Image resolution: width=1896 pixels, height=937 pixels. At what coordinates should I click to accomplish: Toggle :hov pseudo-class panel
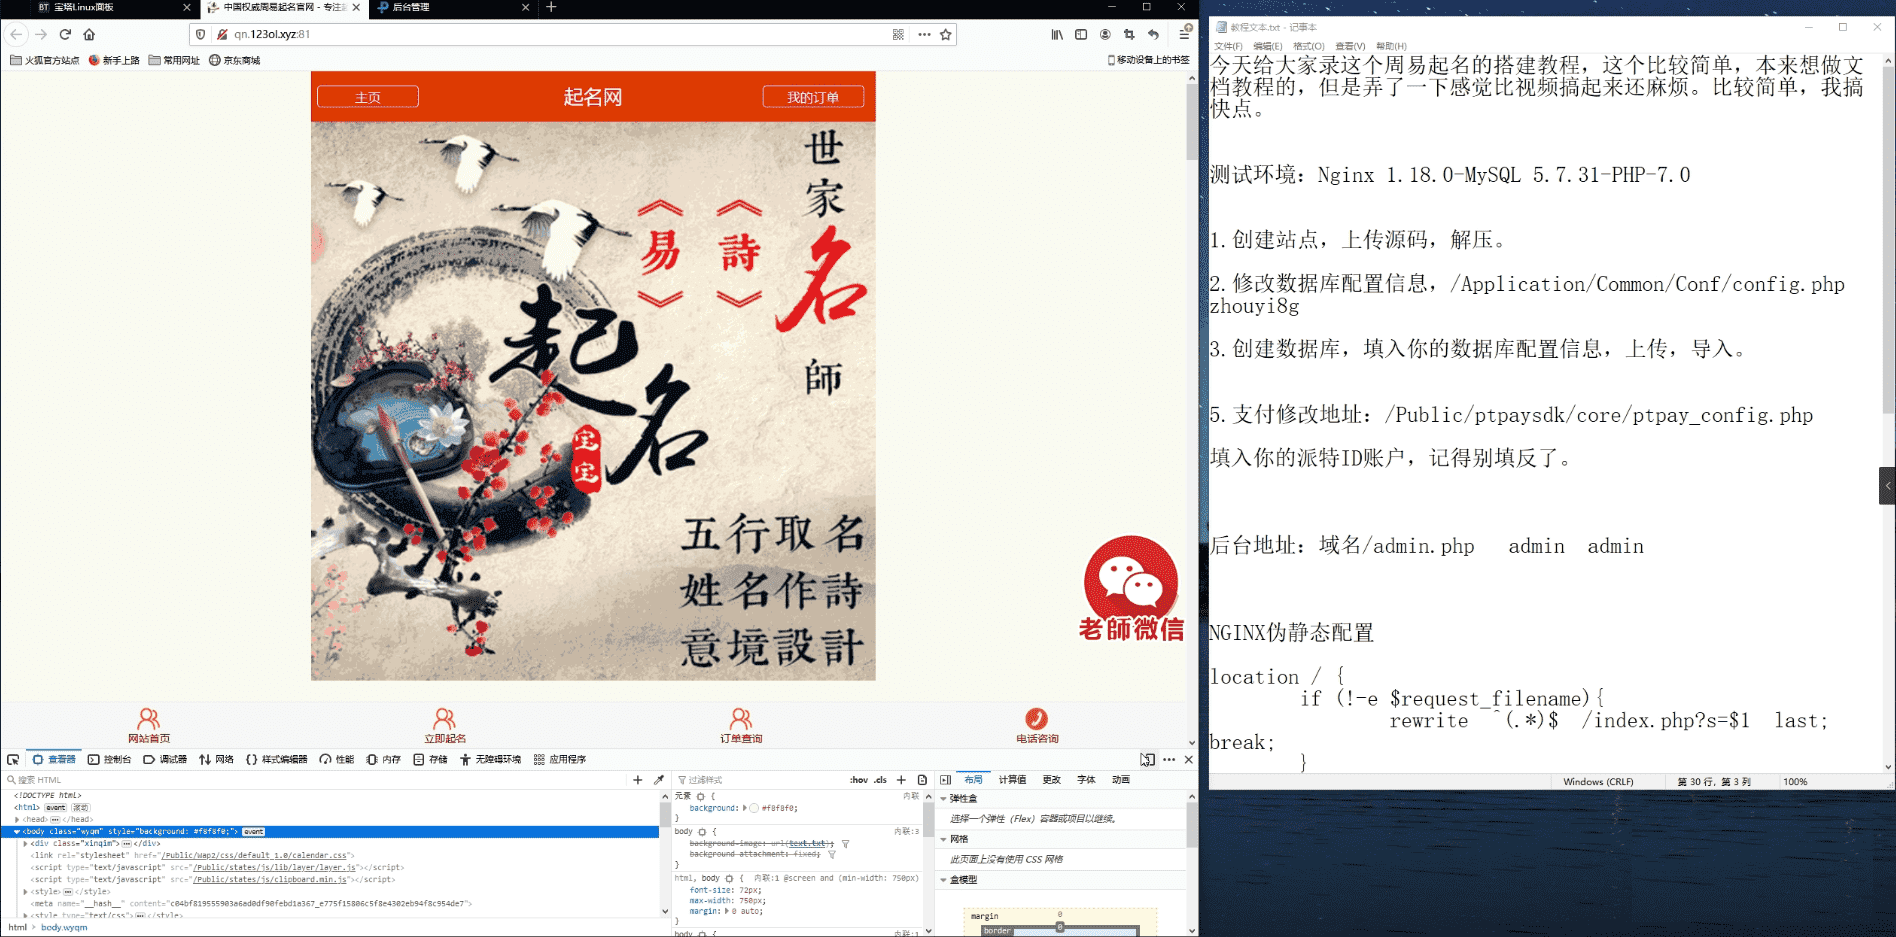[859, 780]
